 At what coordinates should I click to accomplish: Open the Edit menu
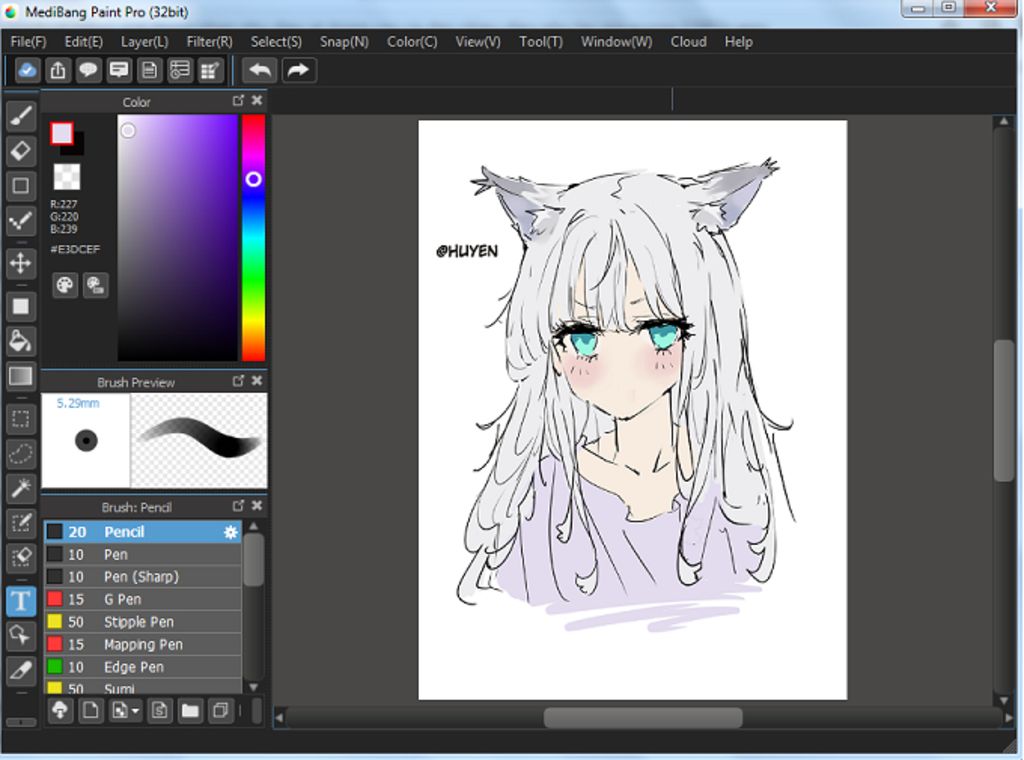(x=84, y=42)
